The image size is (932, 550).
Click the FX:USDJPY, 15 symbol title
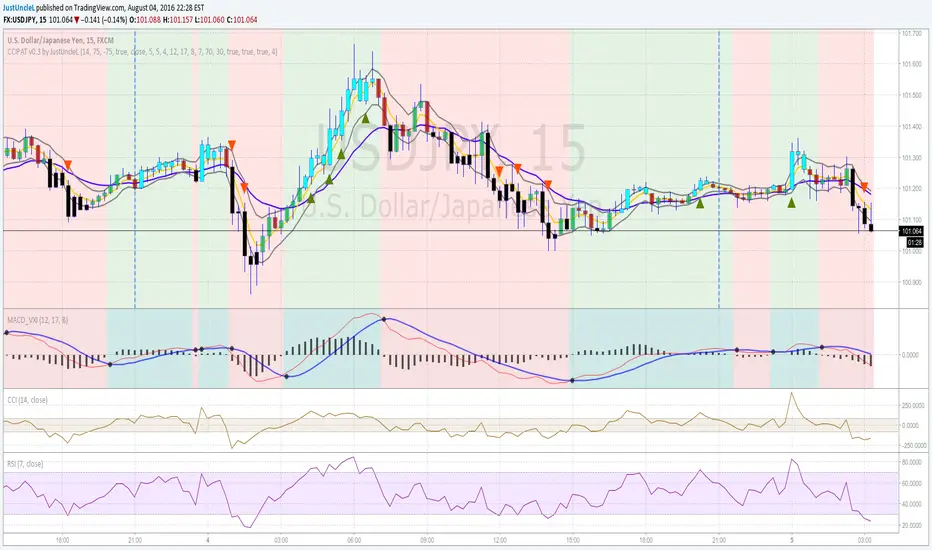coord(25,20)
